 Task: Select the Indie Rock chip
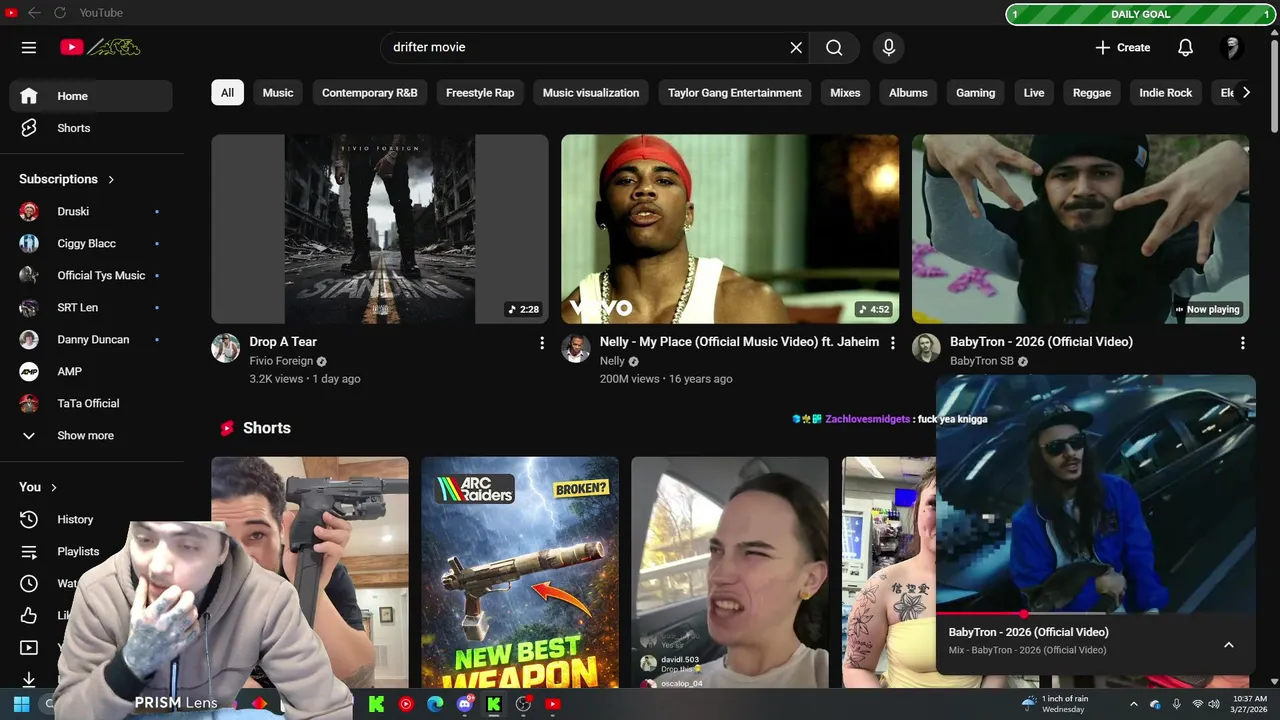point(1166,92)
